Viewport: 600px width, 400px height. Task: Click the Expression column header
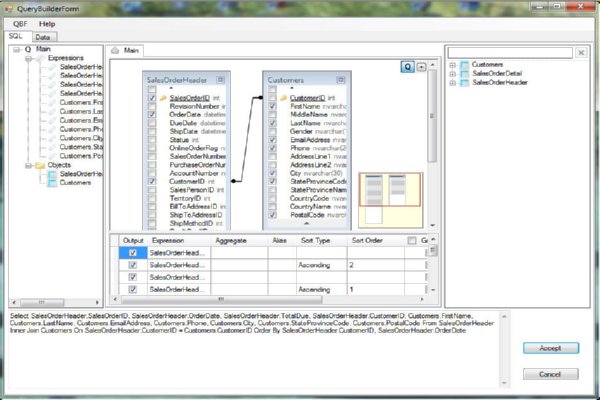point(179,240)
